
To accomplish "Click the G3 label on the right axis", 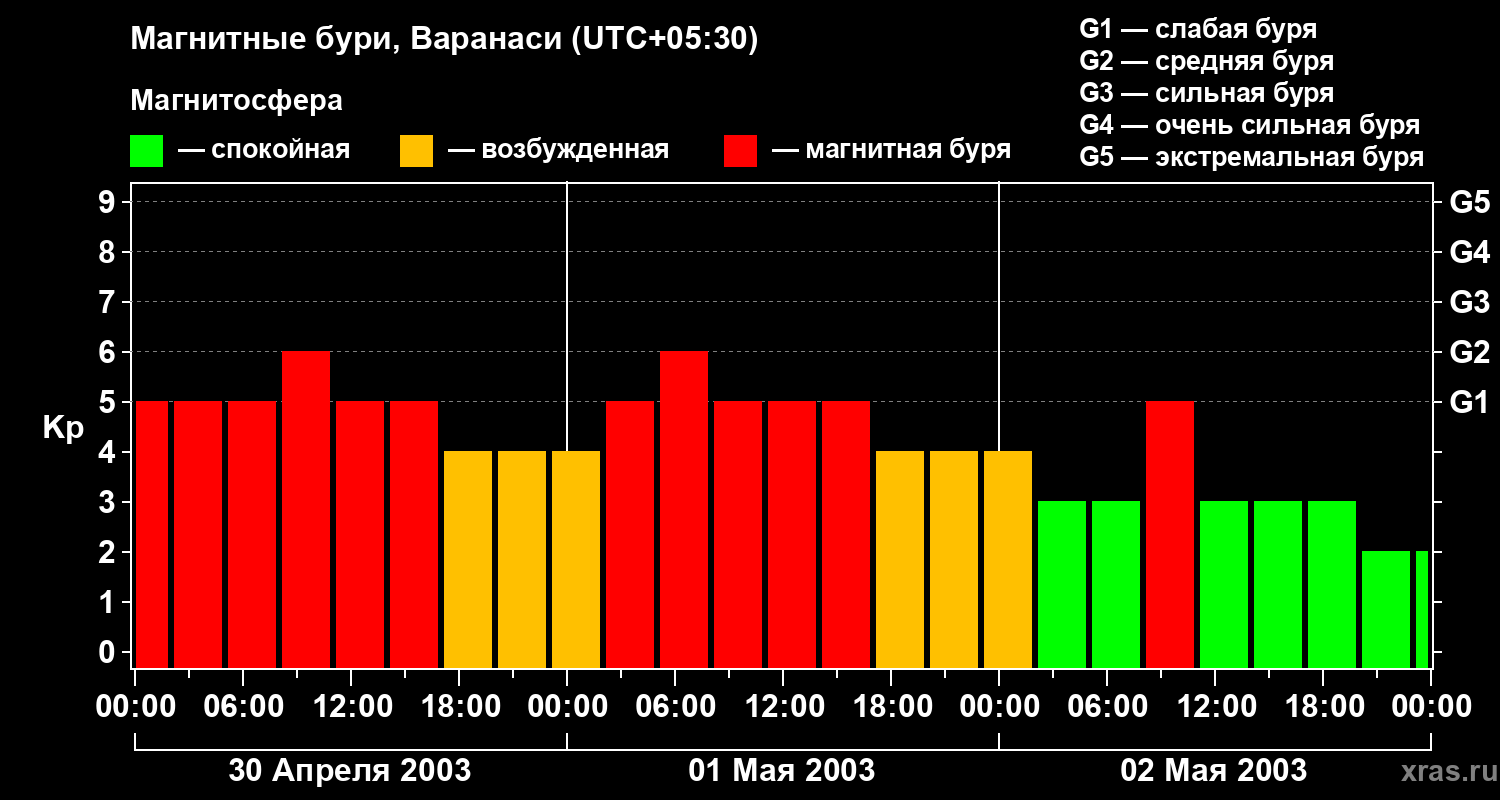I will tap(1470, 302).
